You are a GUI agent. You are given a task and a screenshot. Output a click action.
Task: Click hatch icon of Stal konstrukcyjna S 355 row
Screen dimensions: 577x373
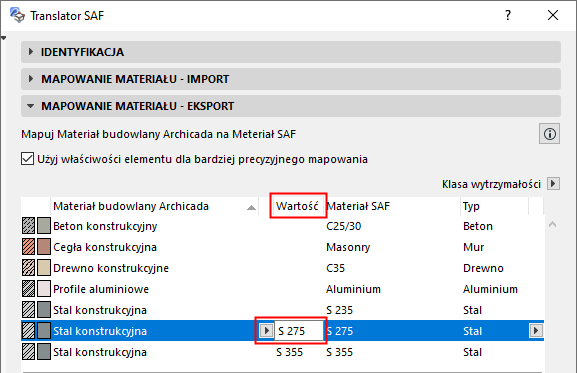point(28,352)
